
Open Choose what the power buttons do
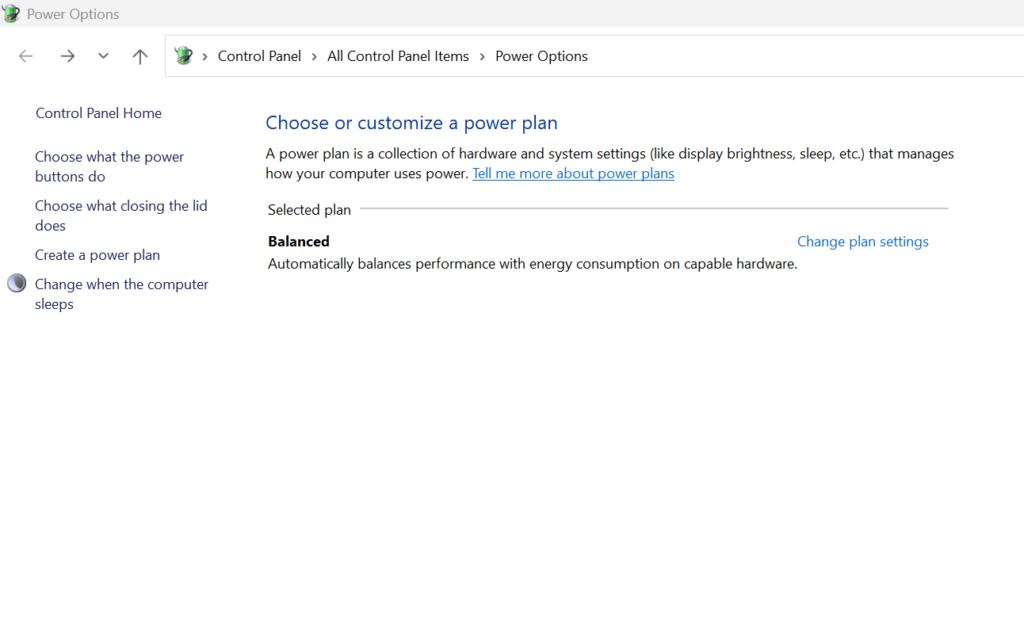coord(109,166)
